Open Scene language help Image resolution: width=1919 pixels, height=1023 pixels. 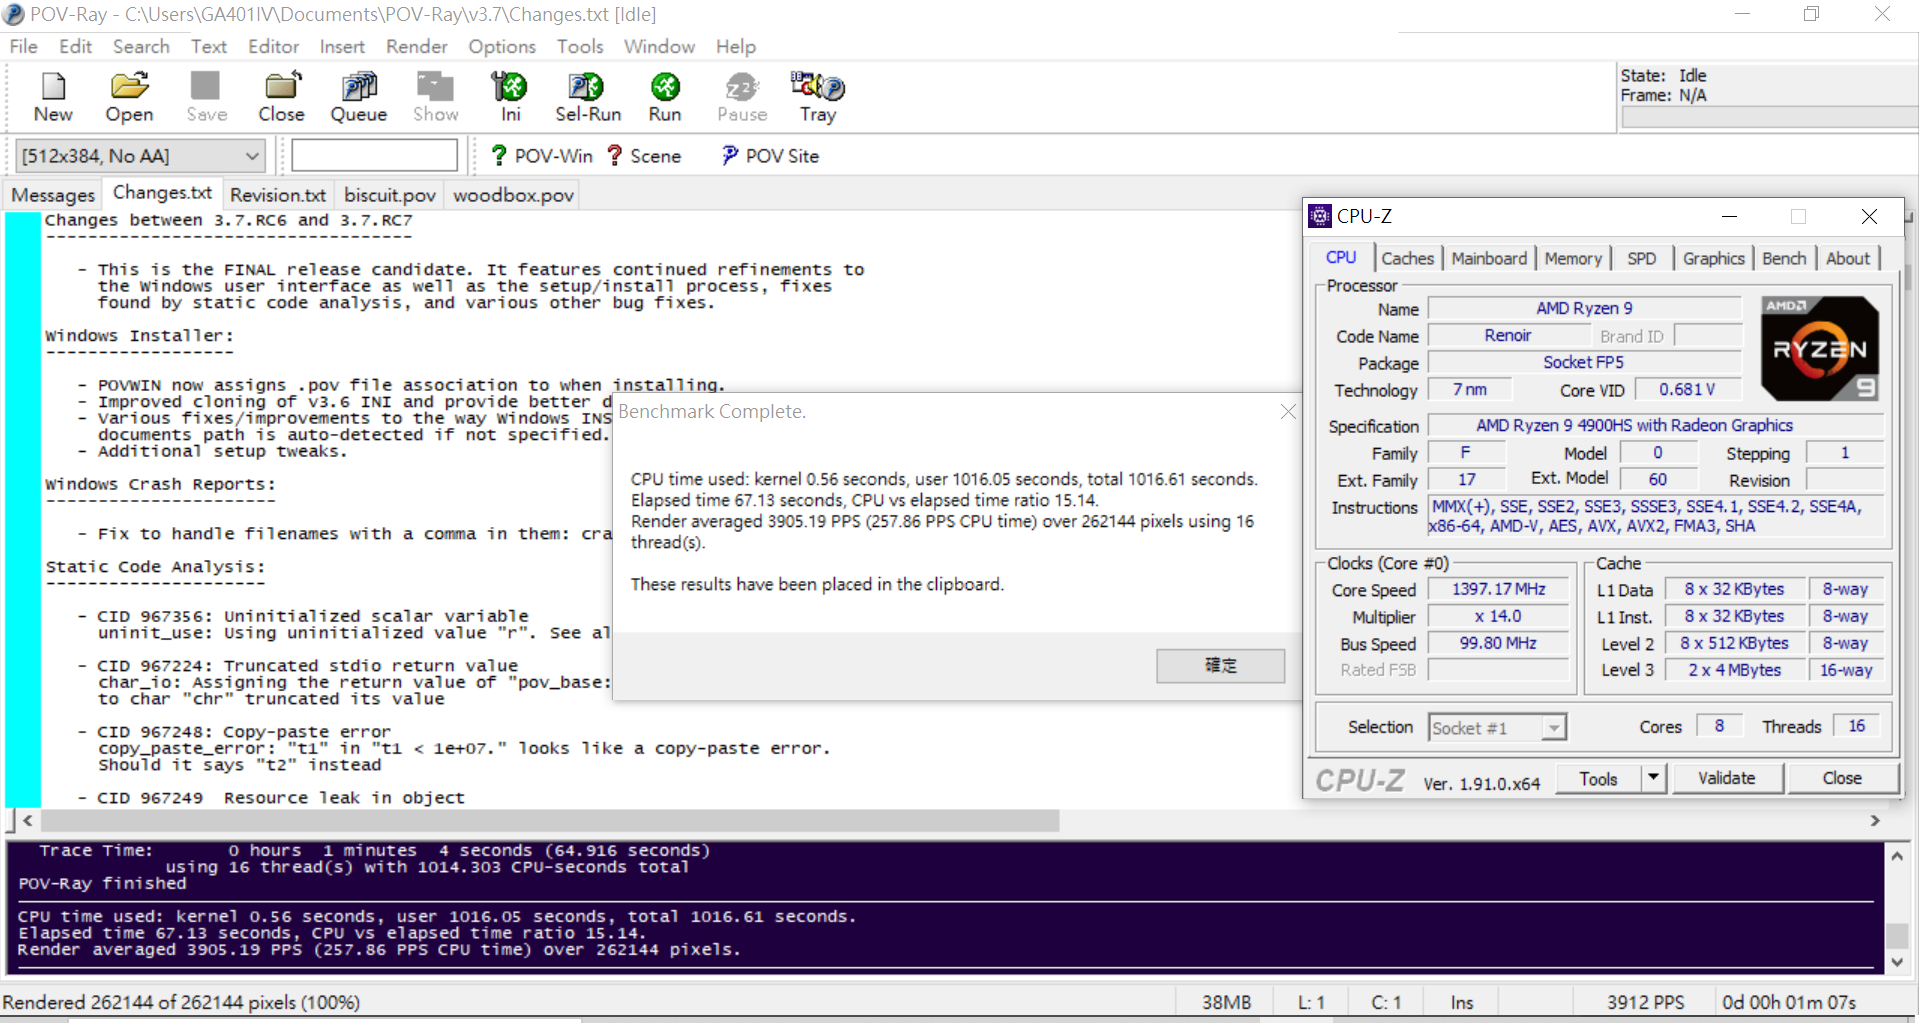[x=643, y=156]
